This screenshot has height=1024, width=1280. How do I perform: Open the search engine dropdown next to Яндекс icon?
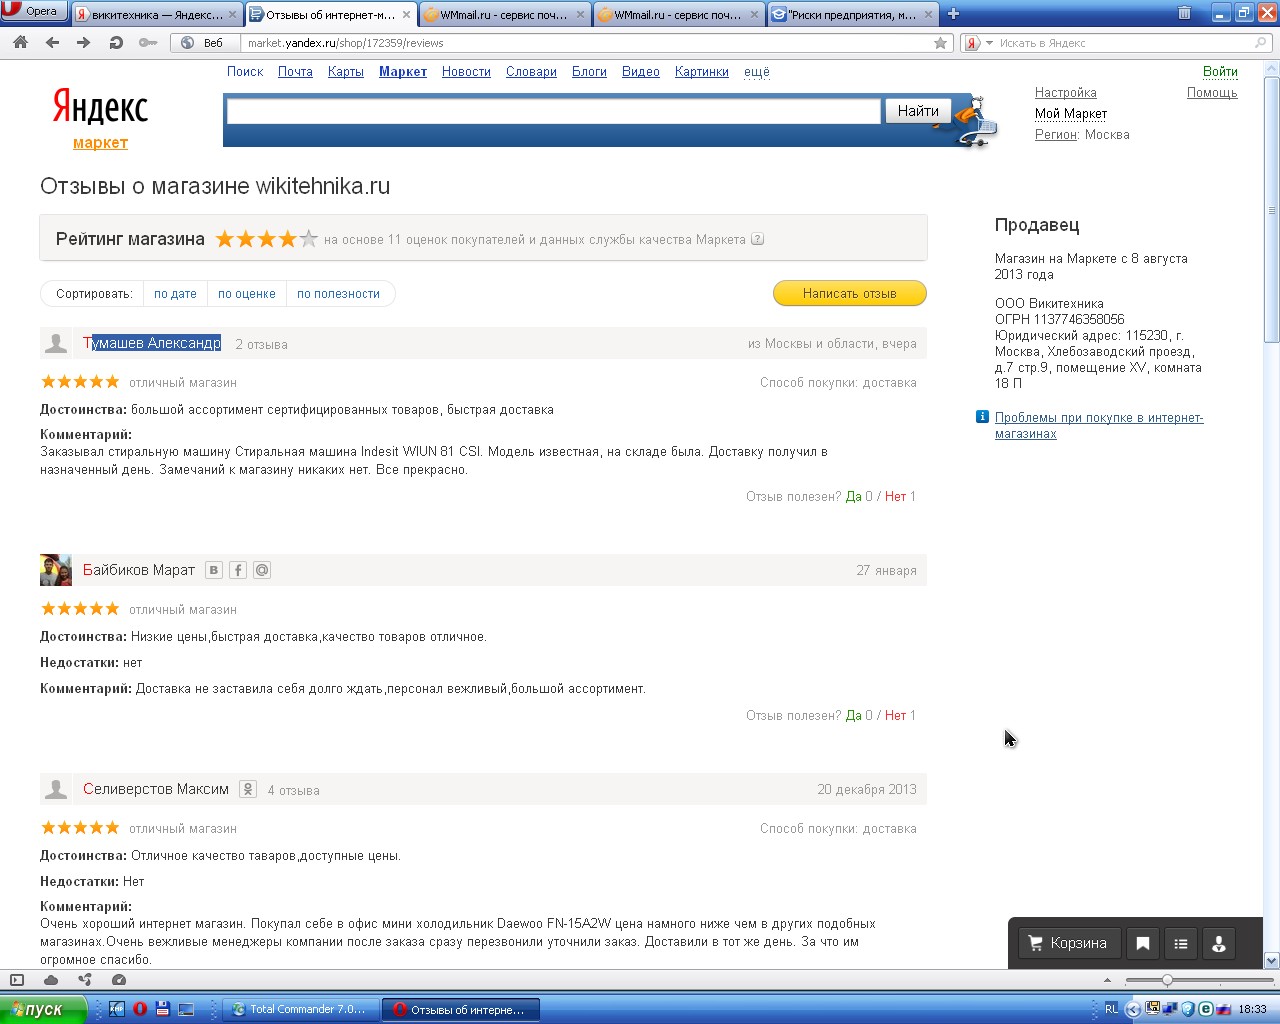click(x=990, y=43)
